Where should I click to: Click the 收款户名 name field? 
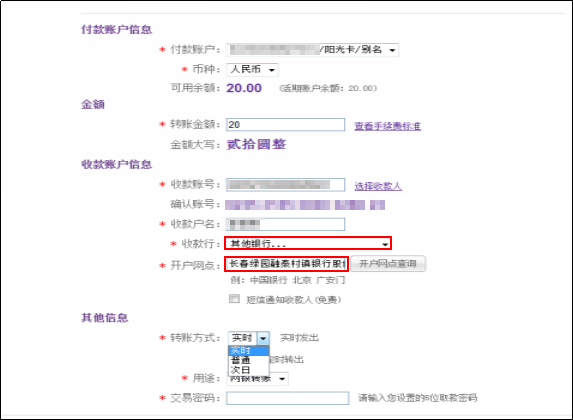(285, 224)
